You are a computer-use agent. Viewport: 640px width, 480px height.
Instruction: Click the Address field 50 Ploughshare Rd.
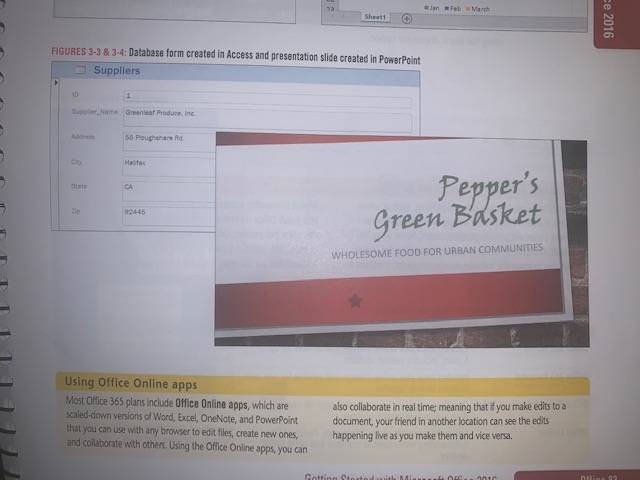(169, 141)
